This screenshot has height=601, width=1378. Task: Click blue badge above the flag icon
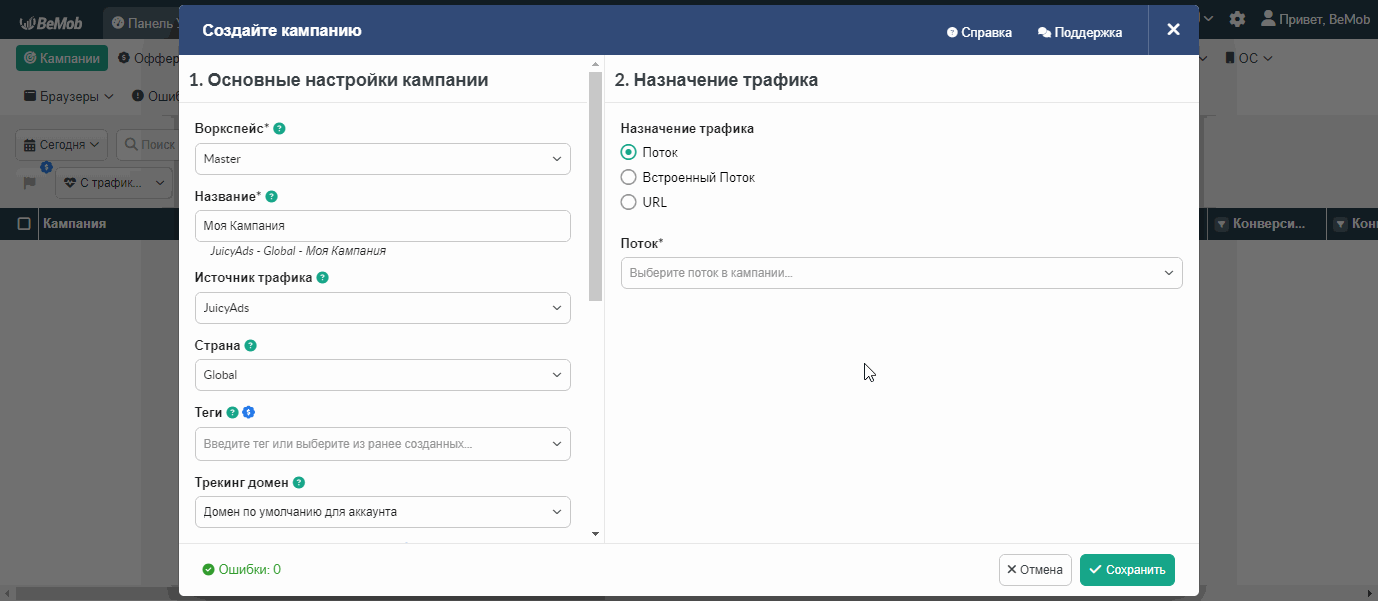coord(46,167)
